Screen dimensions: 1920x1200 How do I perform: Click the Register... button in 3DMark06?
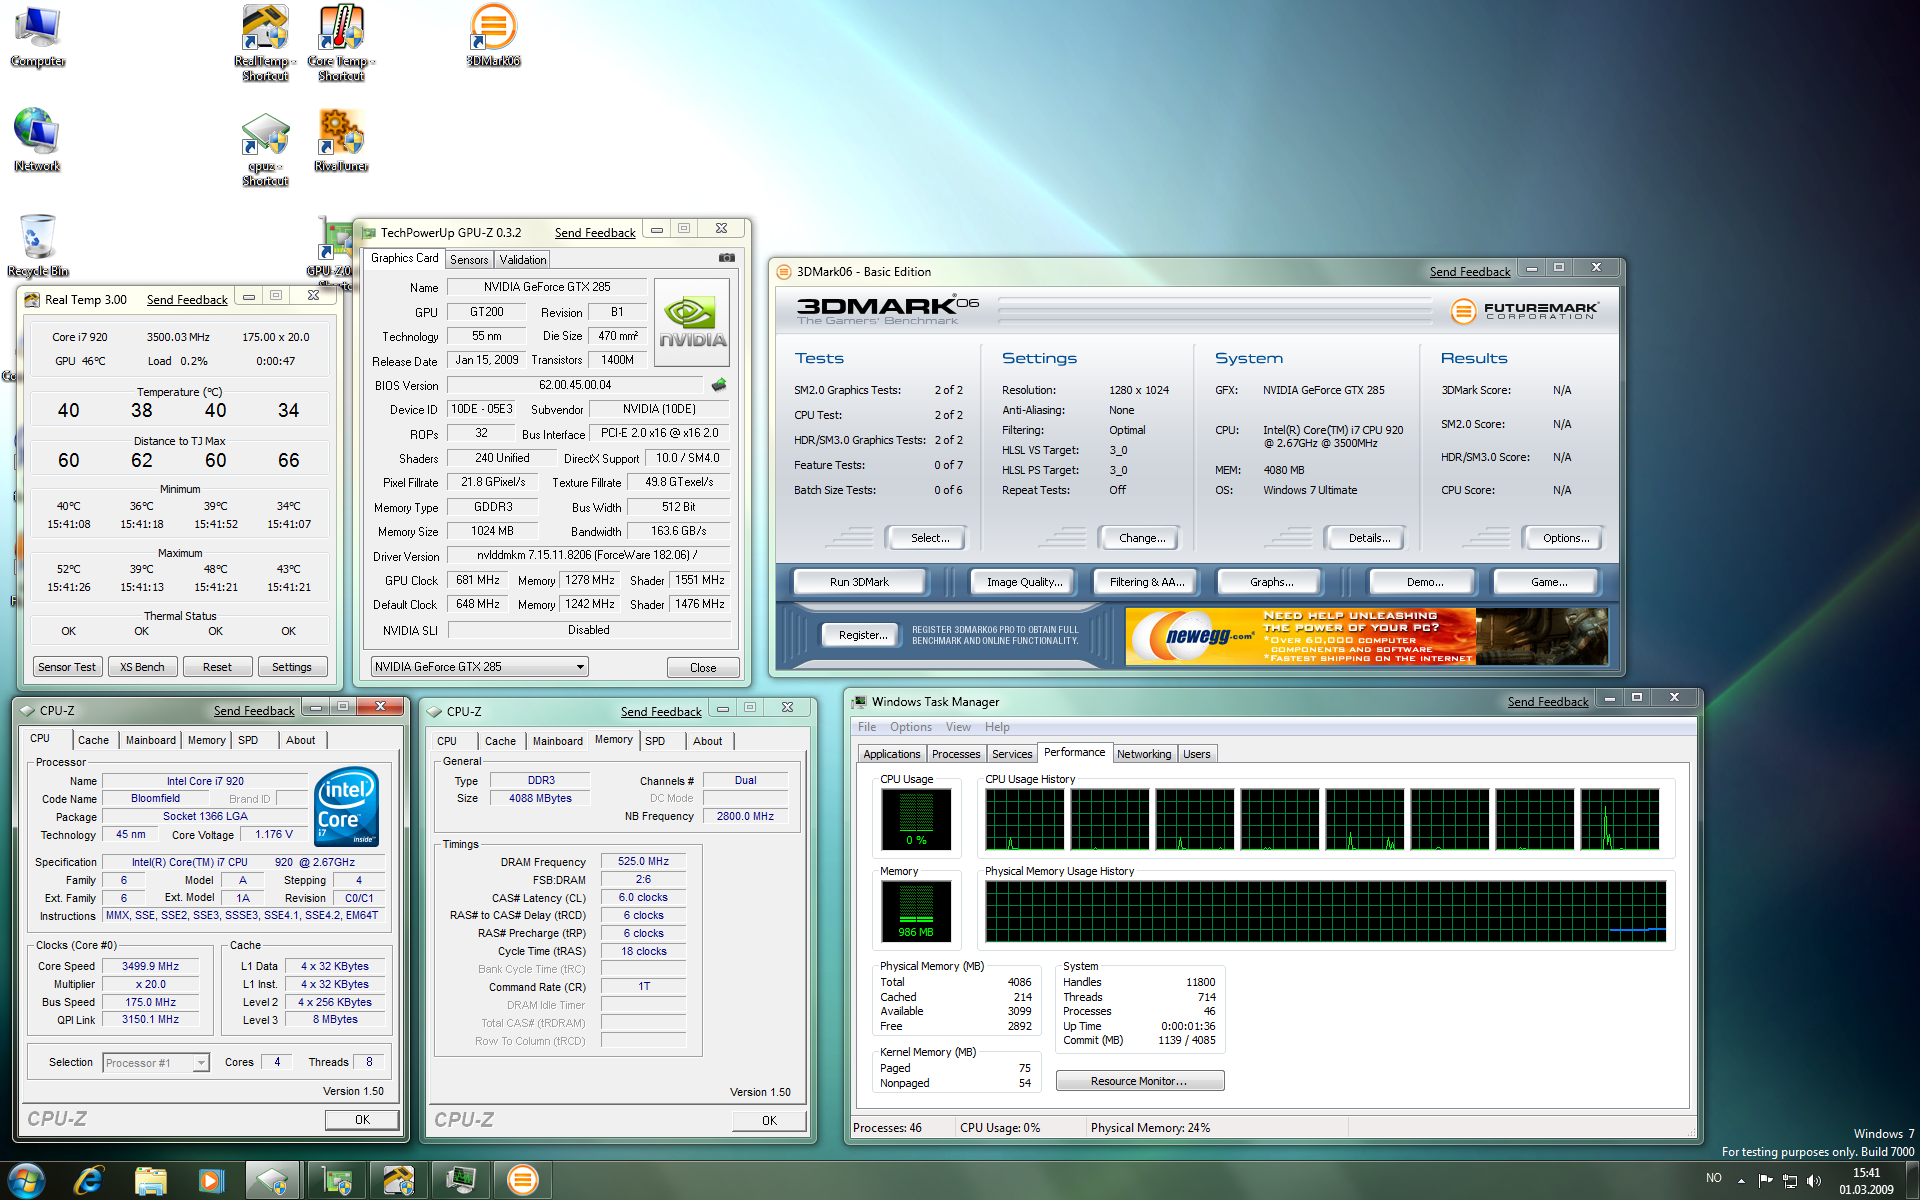point(862,635)
